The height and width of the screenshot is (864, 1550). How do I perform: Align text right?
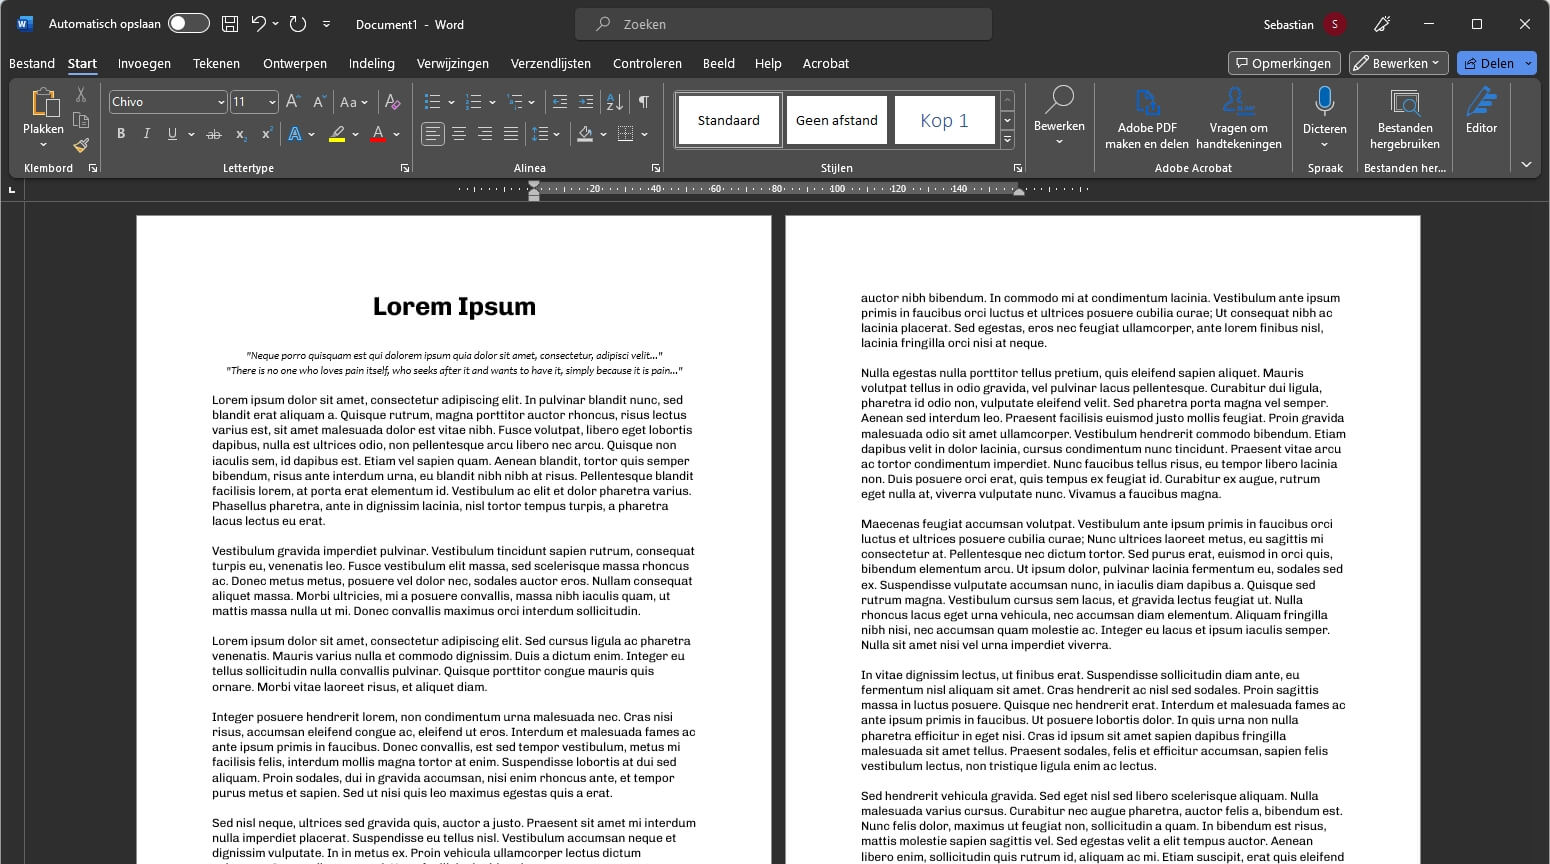[485, 134]
